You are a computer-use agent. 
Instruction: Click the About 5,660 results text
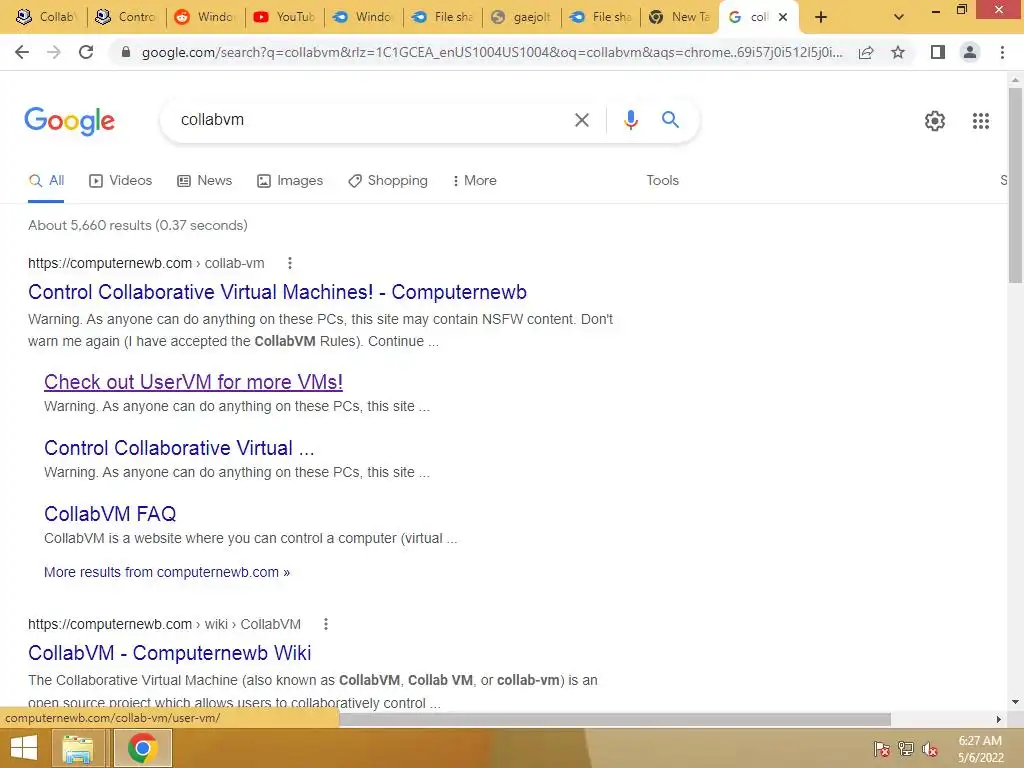click(138, 225)
